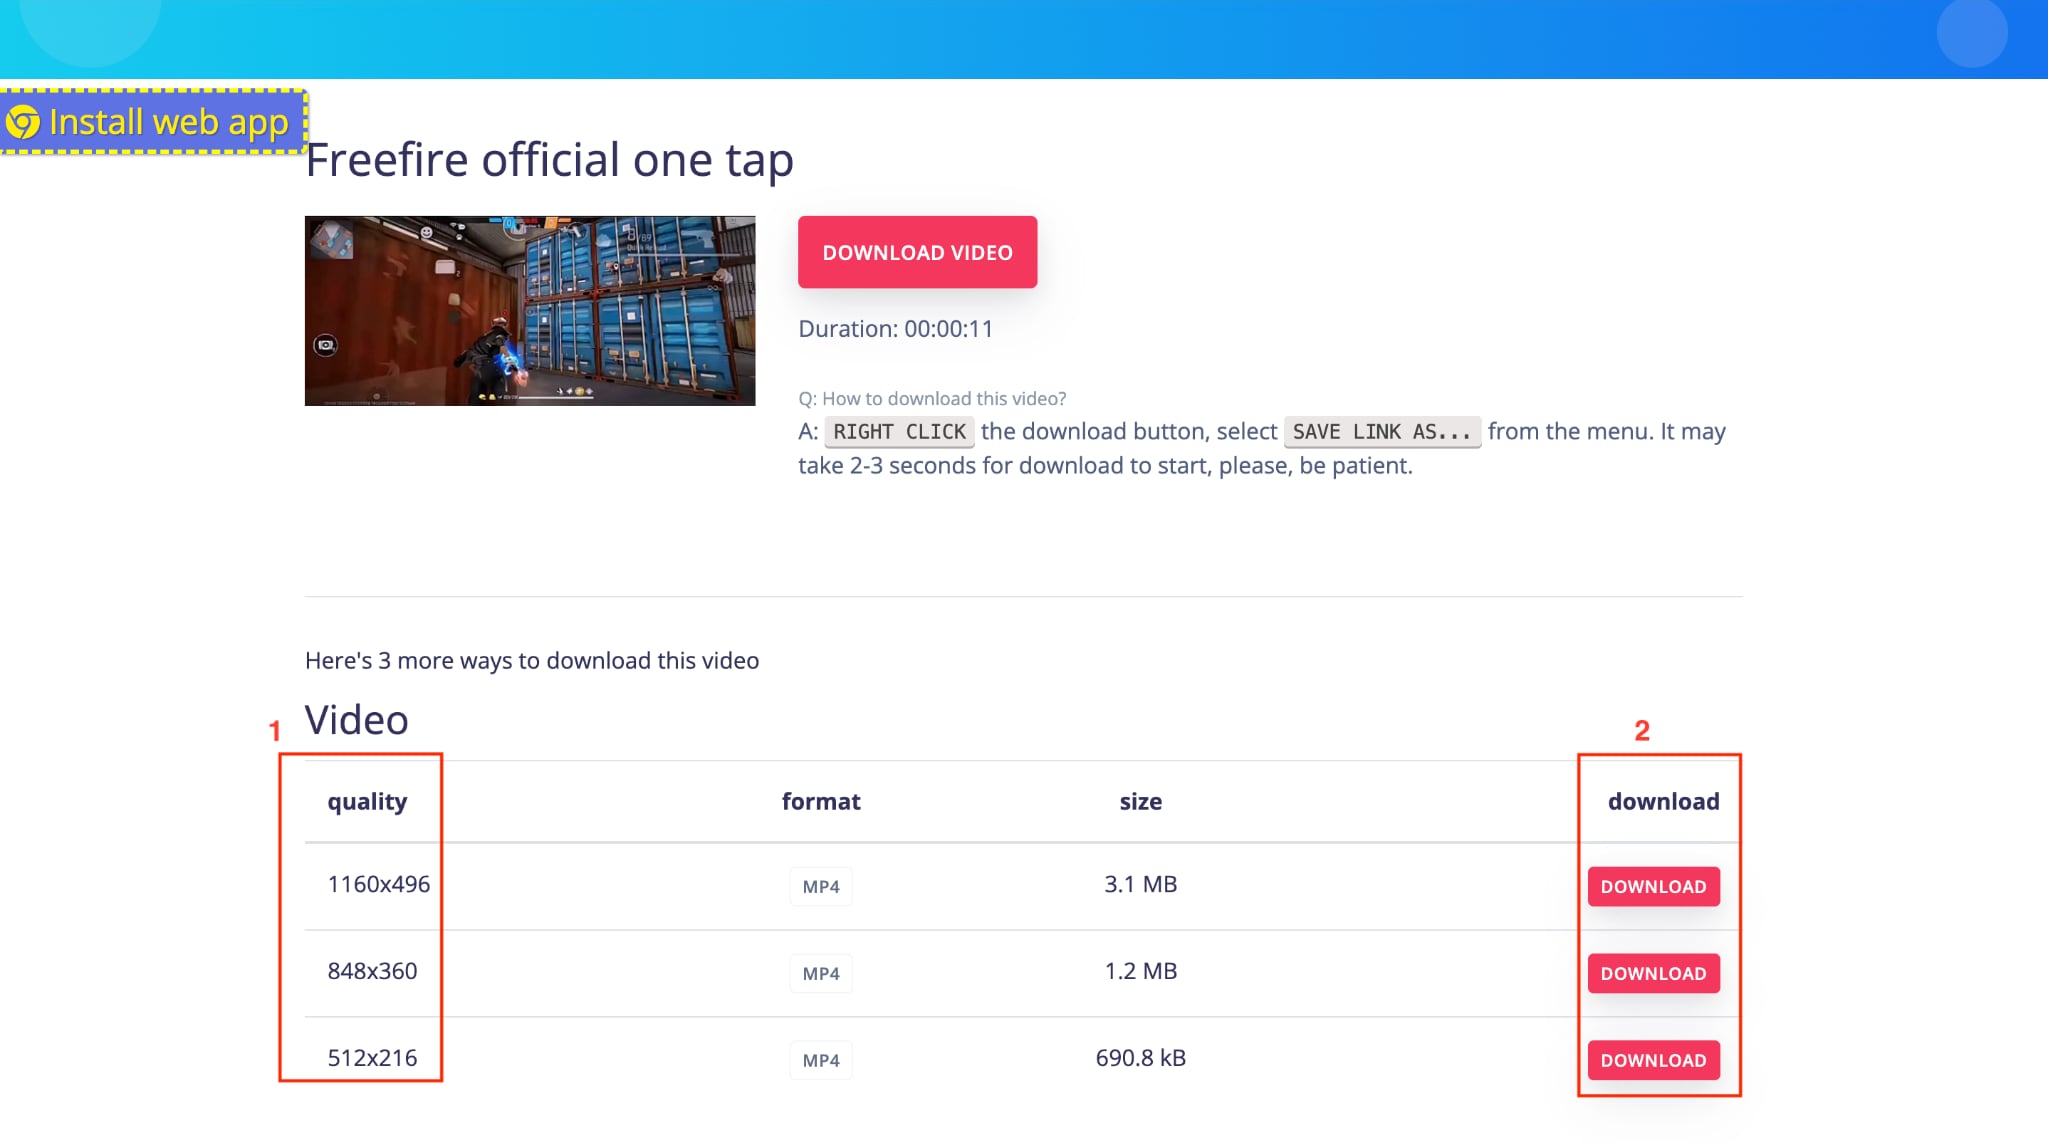Select the MP4 format badge for 1160x496
Image resolution: width=2048 pixels, height=1145 pixels.
click(820, 886)
